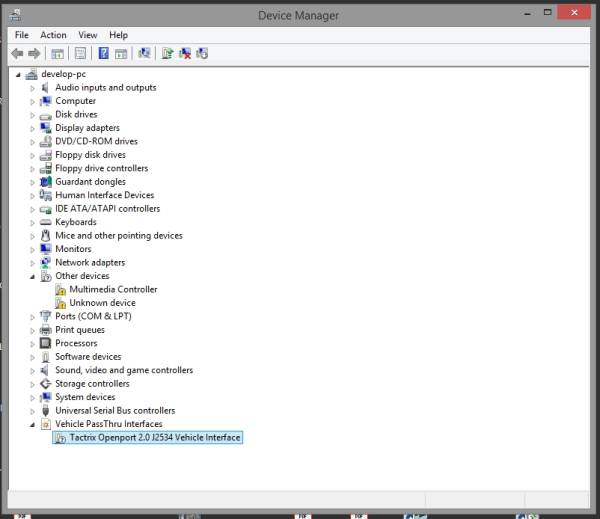The width and height of the screenshot is (600, 519).
Task: Select Sound, video and game controllers
Action: 124,370
